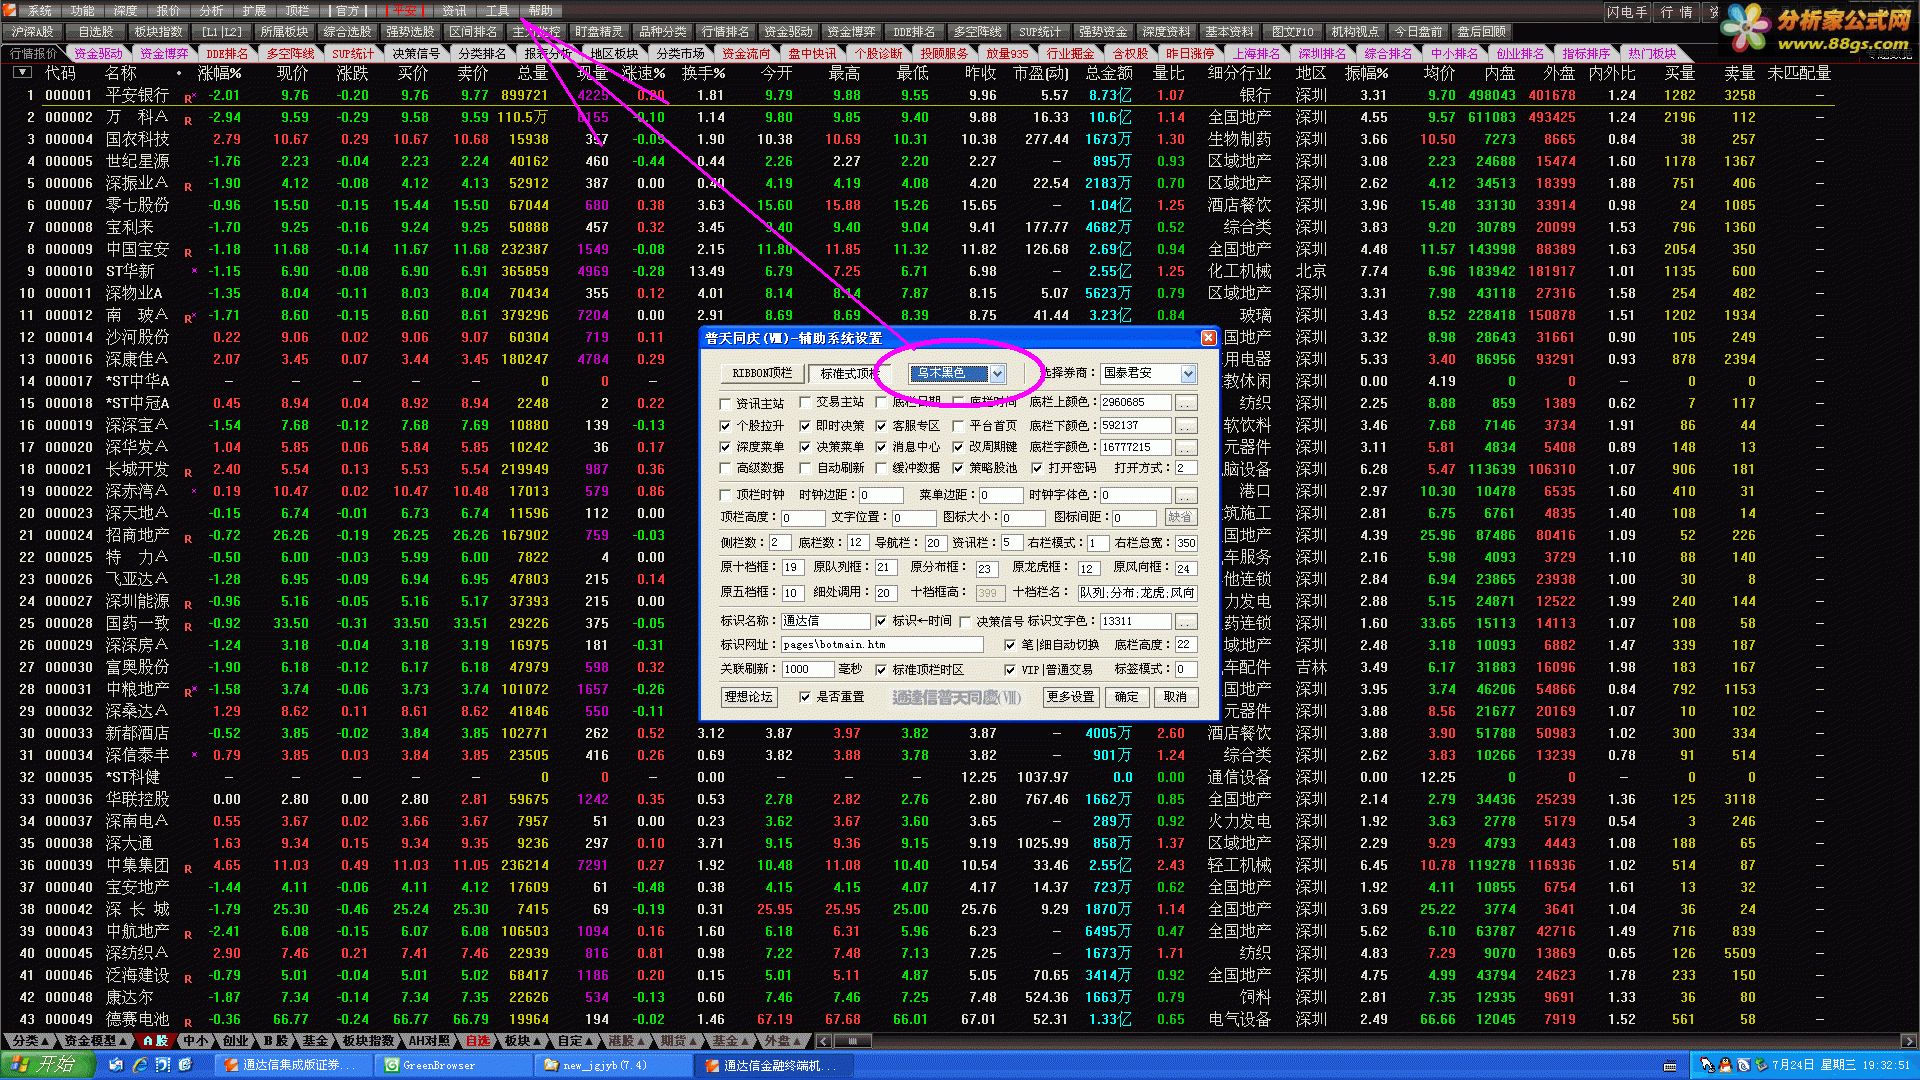Screen dimensions: 1920x1080
Task: Close the 辅助系统设置 dialog with the X
Action: click(1208, 338)
